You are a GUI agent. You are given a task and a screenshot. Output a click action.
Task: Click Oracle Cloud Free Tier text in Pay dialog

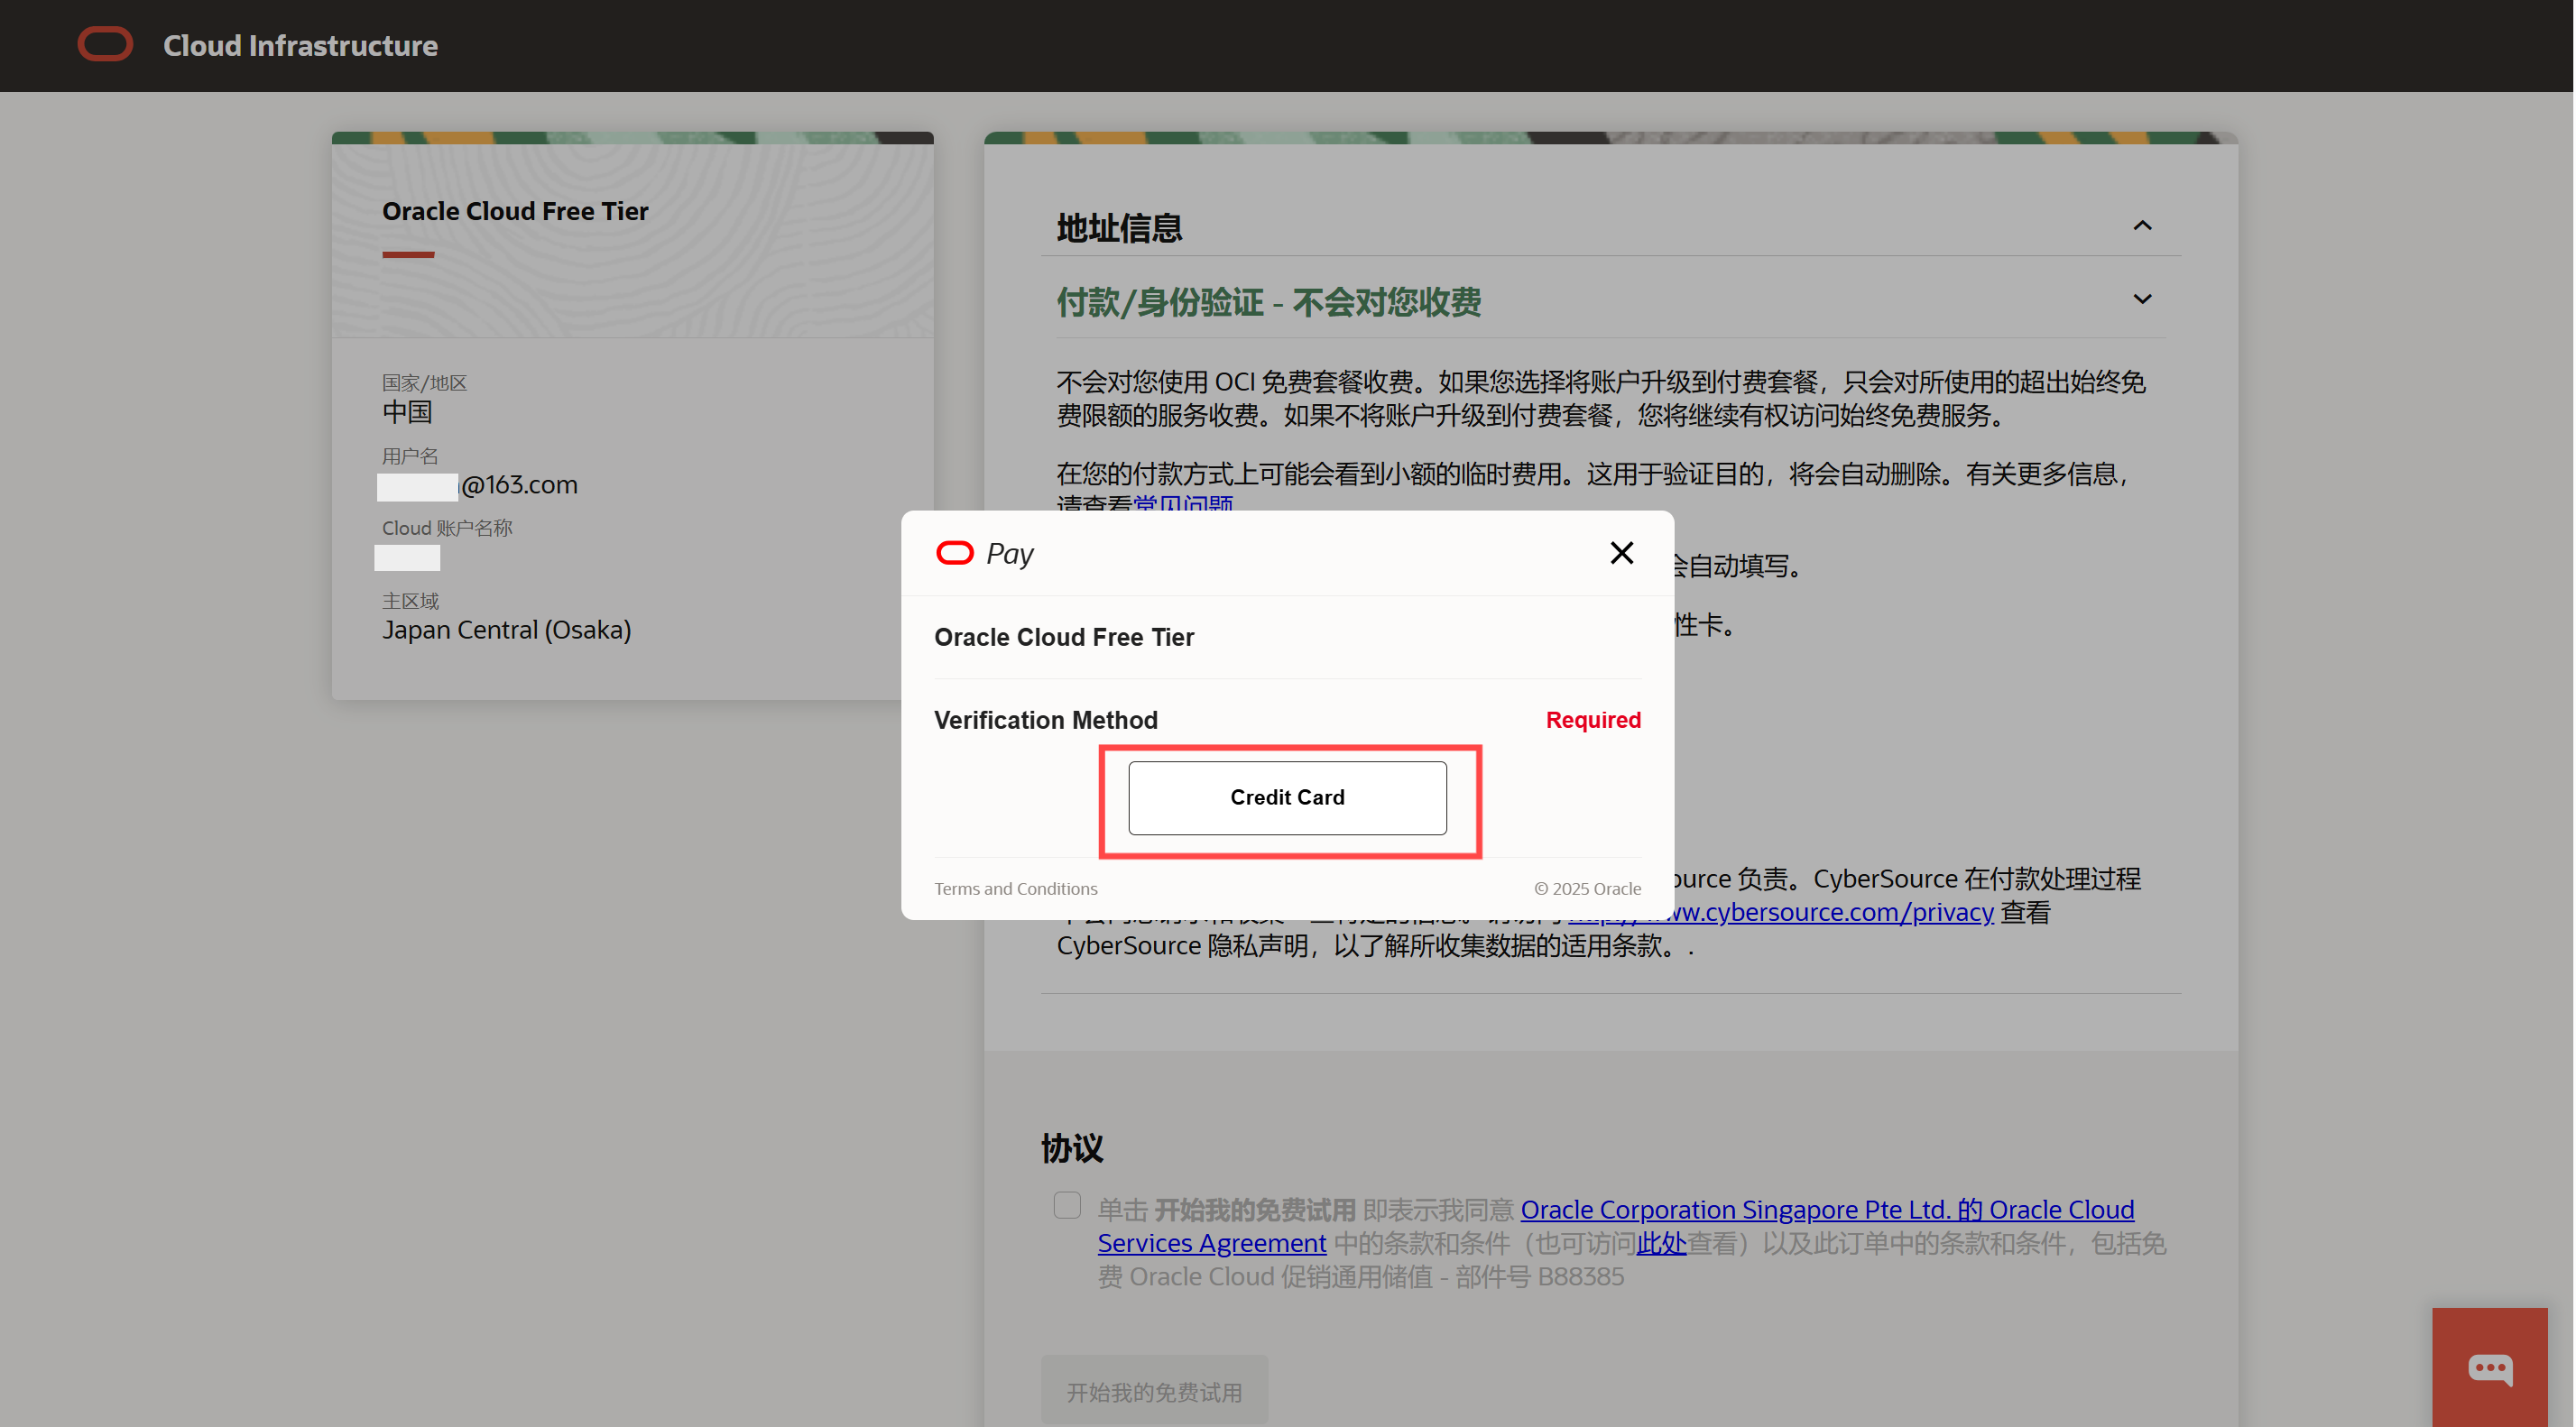[x=1064, y=637]
